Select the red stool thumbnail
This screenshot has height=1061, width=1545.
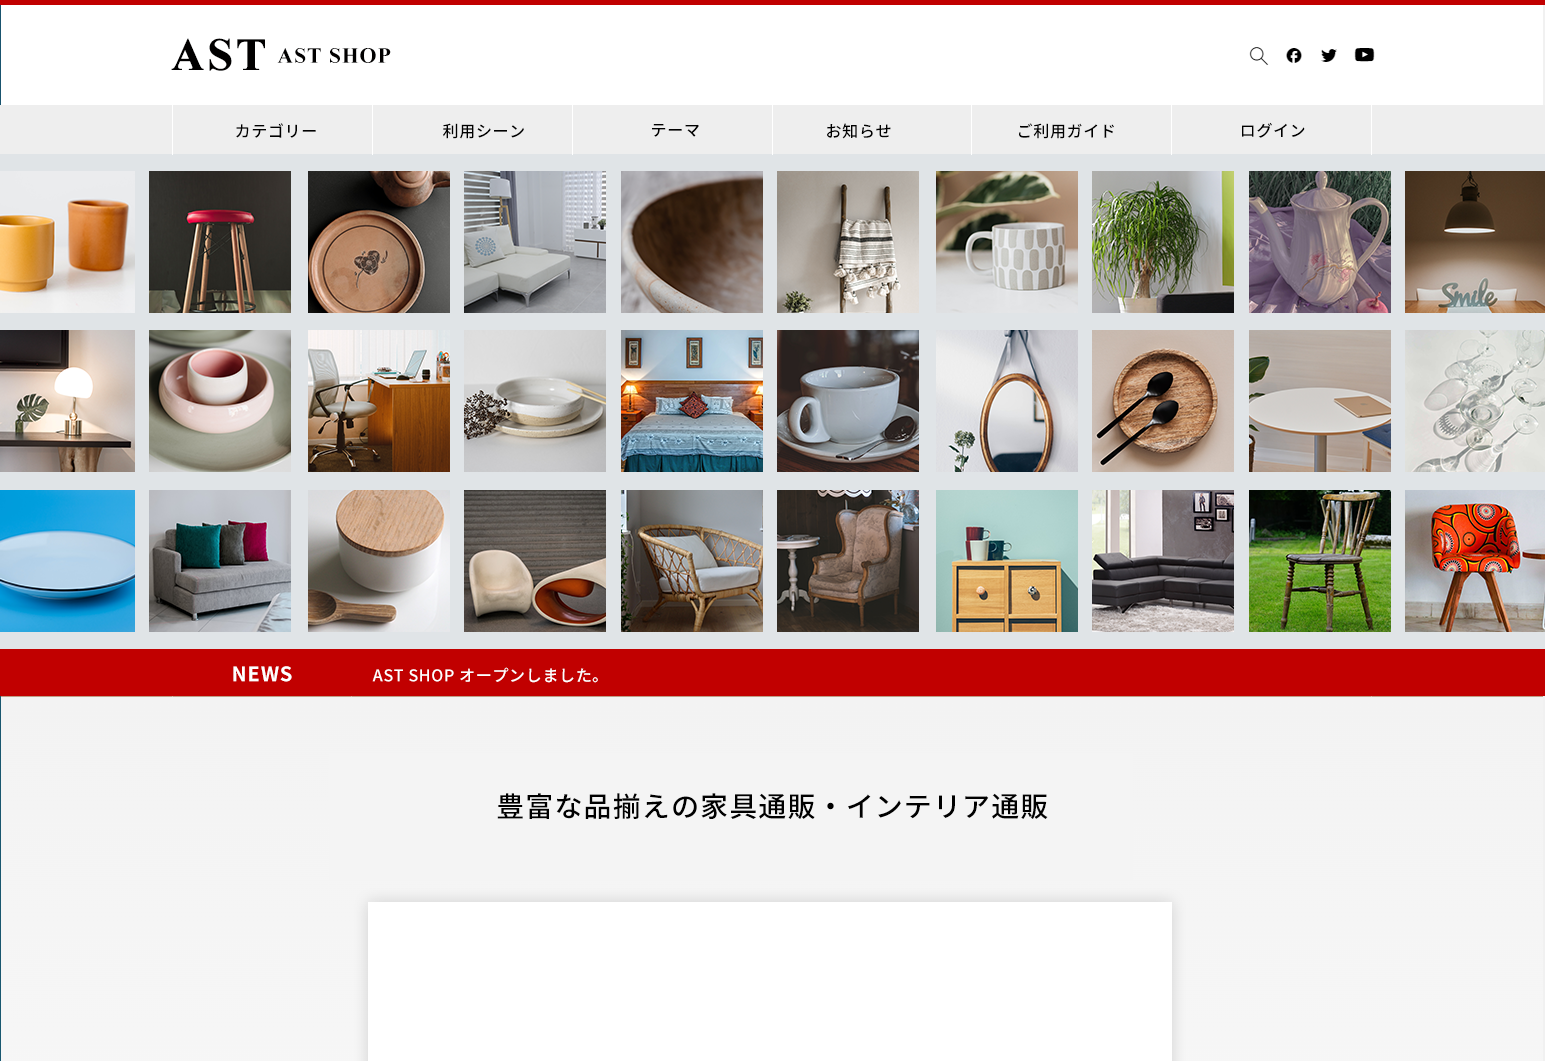(x=220, y=242)
